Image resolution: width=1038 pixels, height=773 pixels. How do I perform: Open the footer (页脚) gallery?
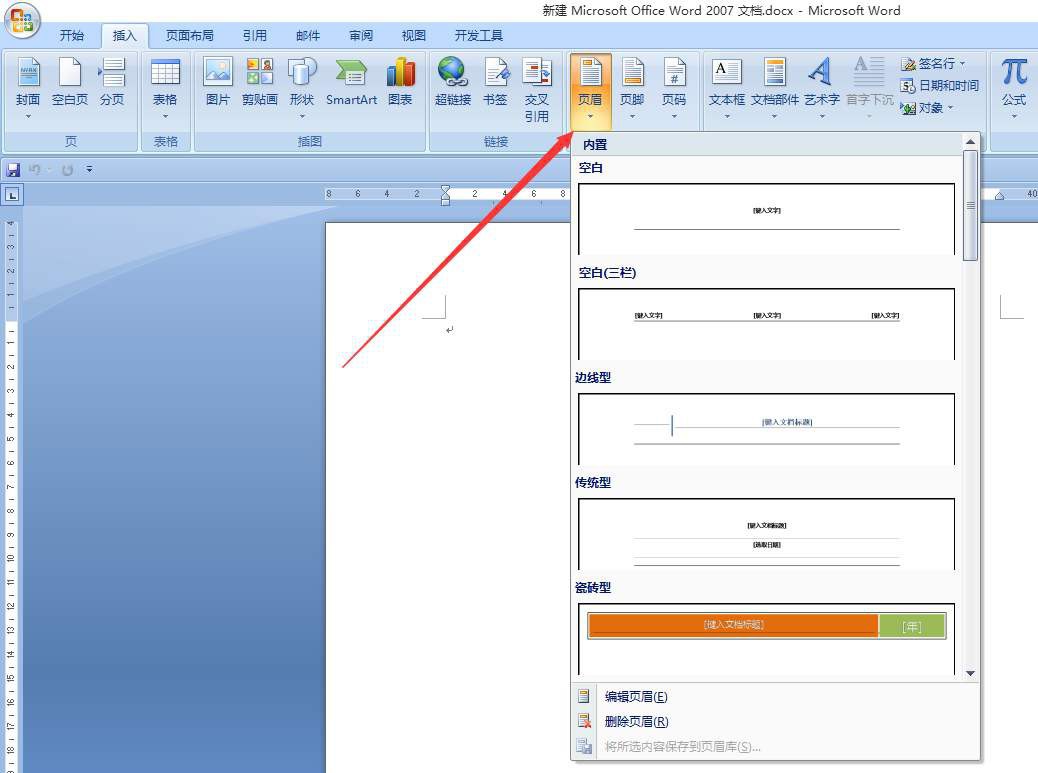click(632, 89)
